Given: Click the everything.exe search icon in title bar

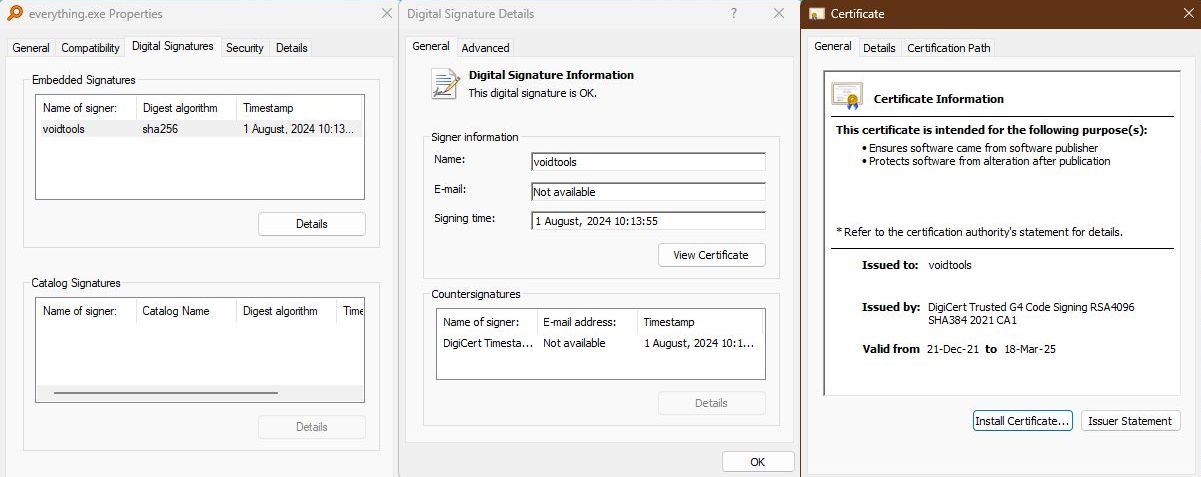Looking at the screenshot, I should pyautogui.click(x=15, y=14).
